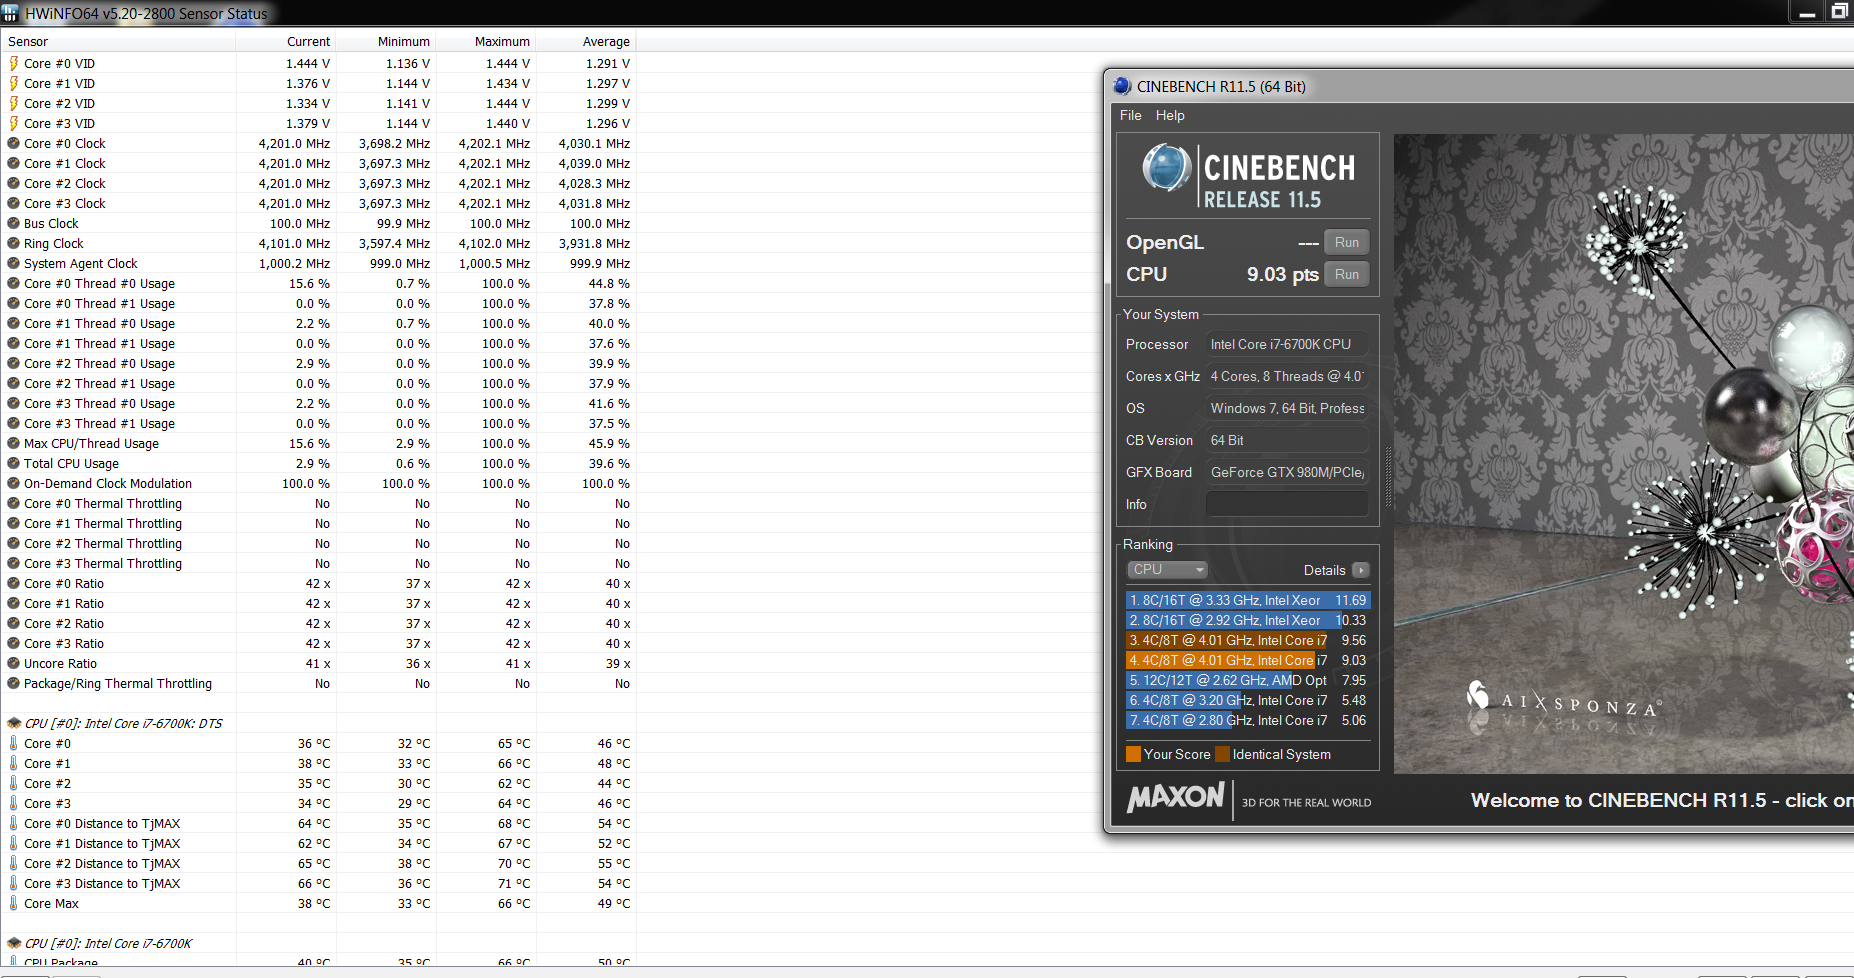Select ranking entry 1, the 8C/16T 3.33 GHz Xeon
This screenshot has width=1854, height=978.
tap(1248, 600)
